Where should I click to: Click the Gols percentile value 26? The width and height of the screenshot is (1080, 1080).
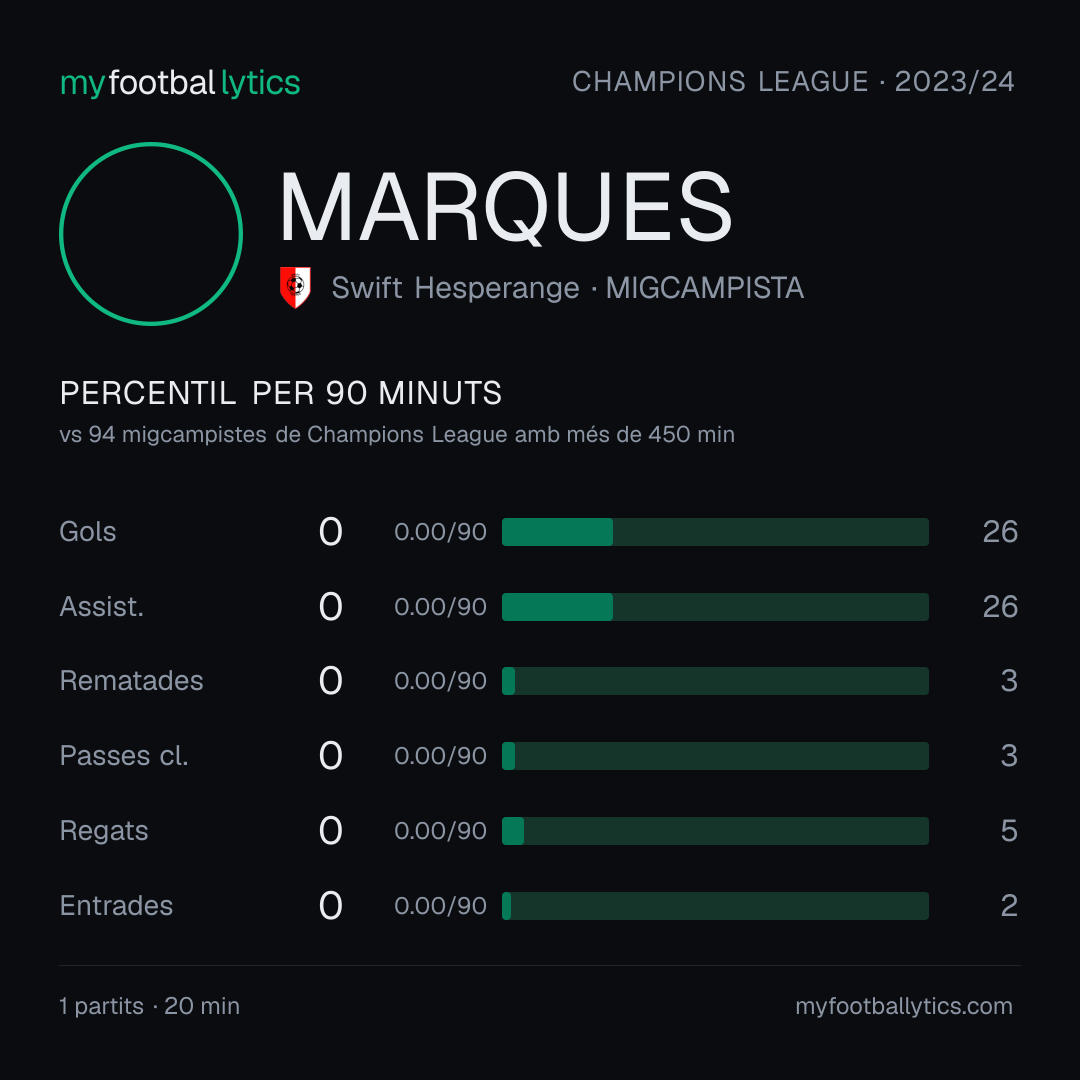pos(1000,532)
